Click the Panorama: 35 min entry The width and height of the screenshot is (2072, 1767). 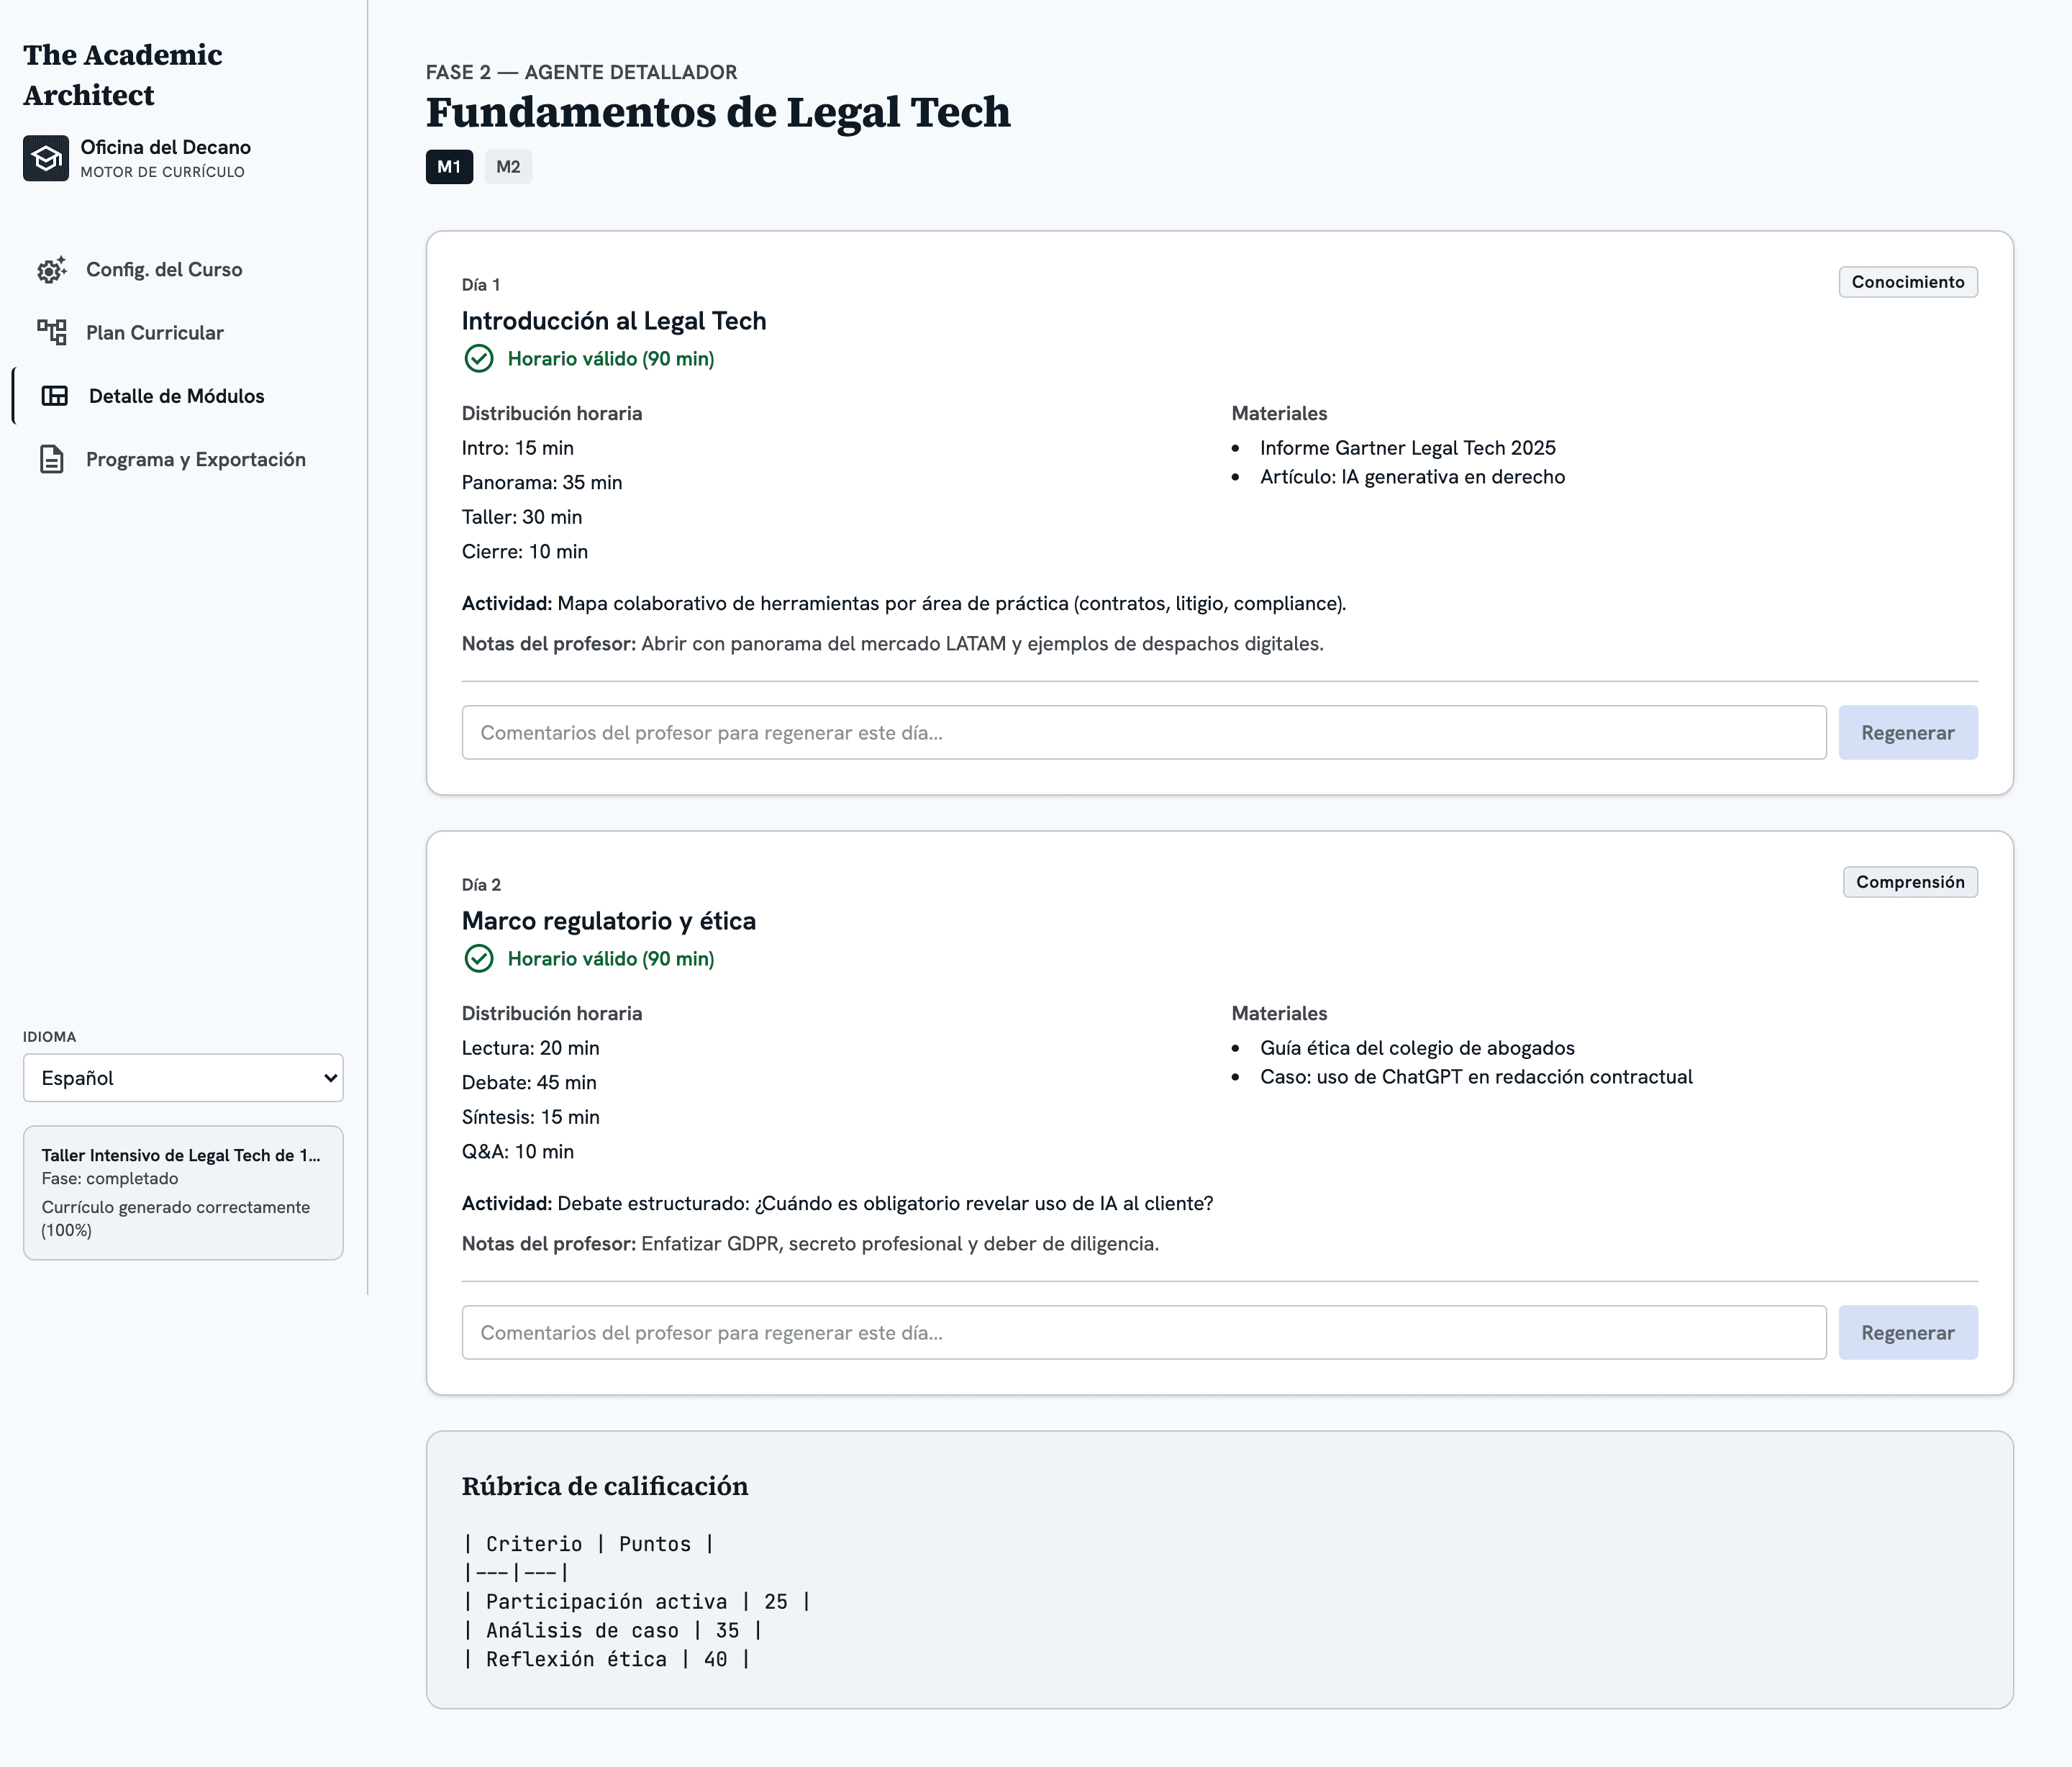[542, 483]
